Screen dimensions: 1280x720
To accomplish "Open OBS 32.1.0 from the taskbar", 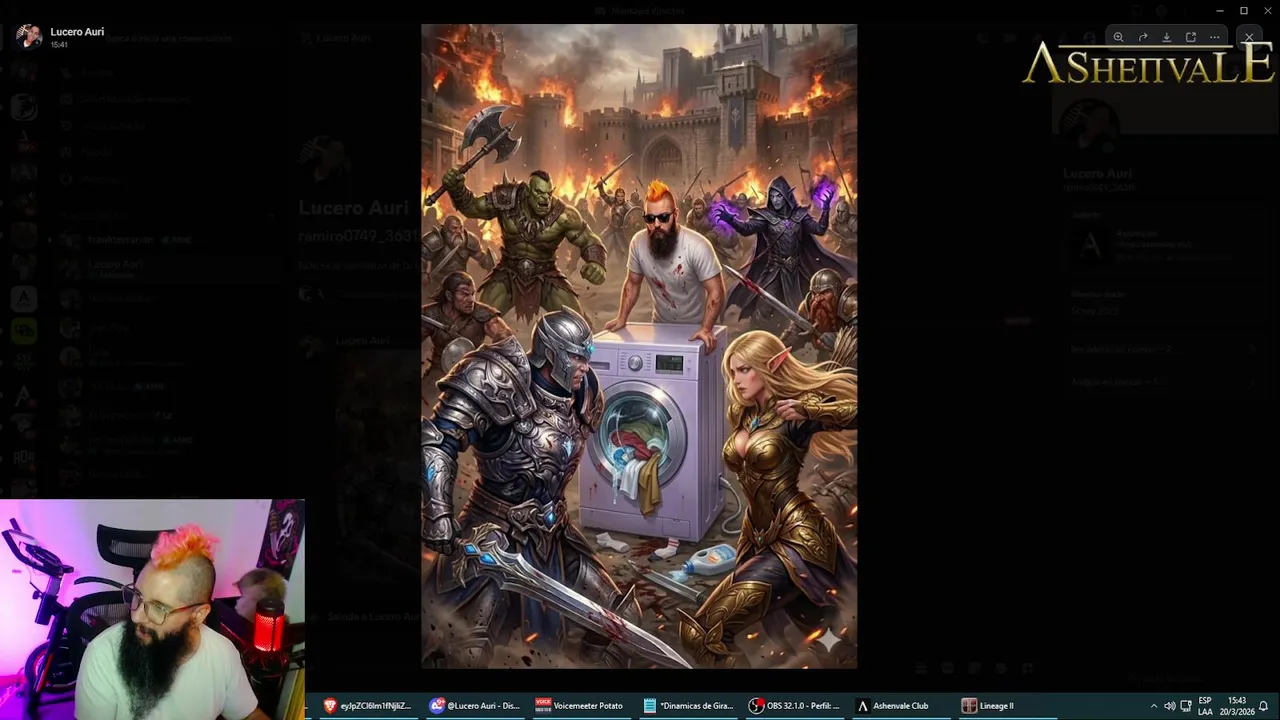I will [x=795, y=705].
